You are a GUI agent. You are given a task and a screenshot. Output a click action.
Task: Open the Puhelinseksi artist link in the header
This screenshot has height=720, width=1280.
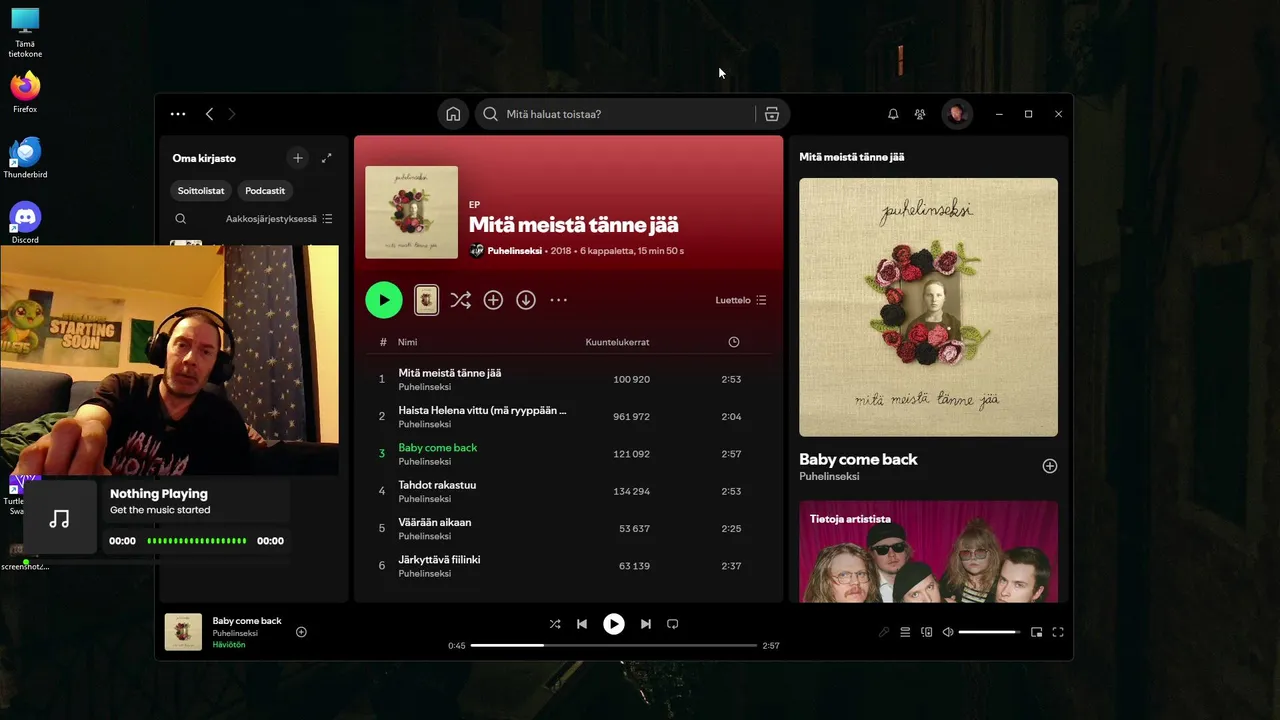point(515,251)
